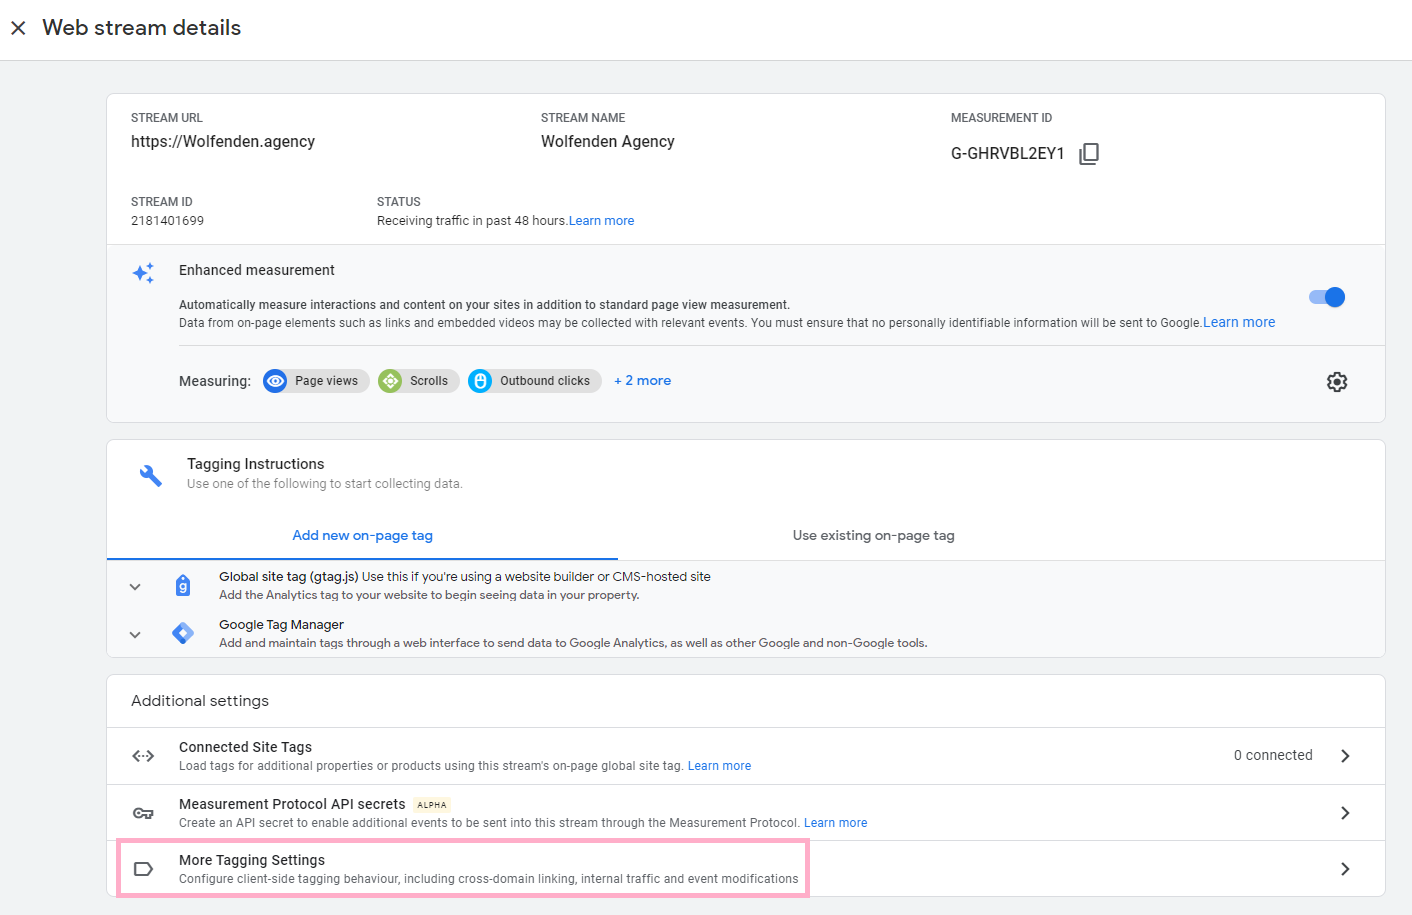1412x915 pixels.
Task: Open Learn more link for Measurement Protocol
Action: click(x=835, y=823)
